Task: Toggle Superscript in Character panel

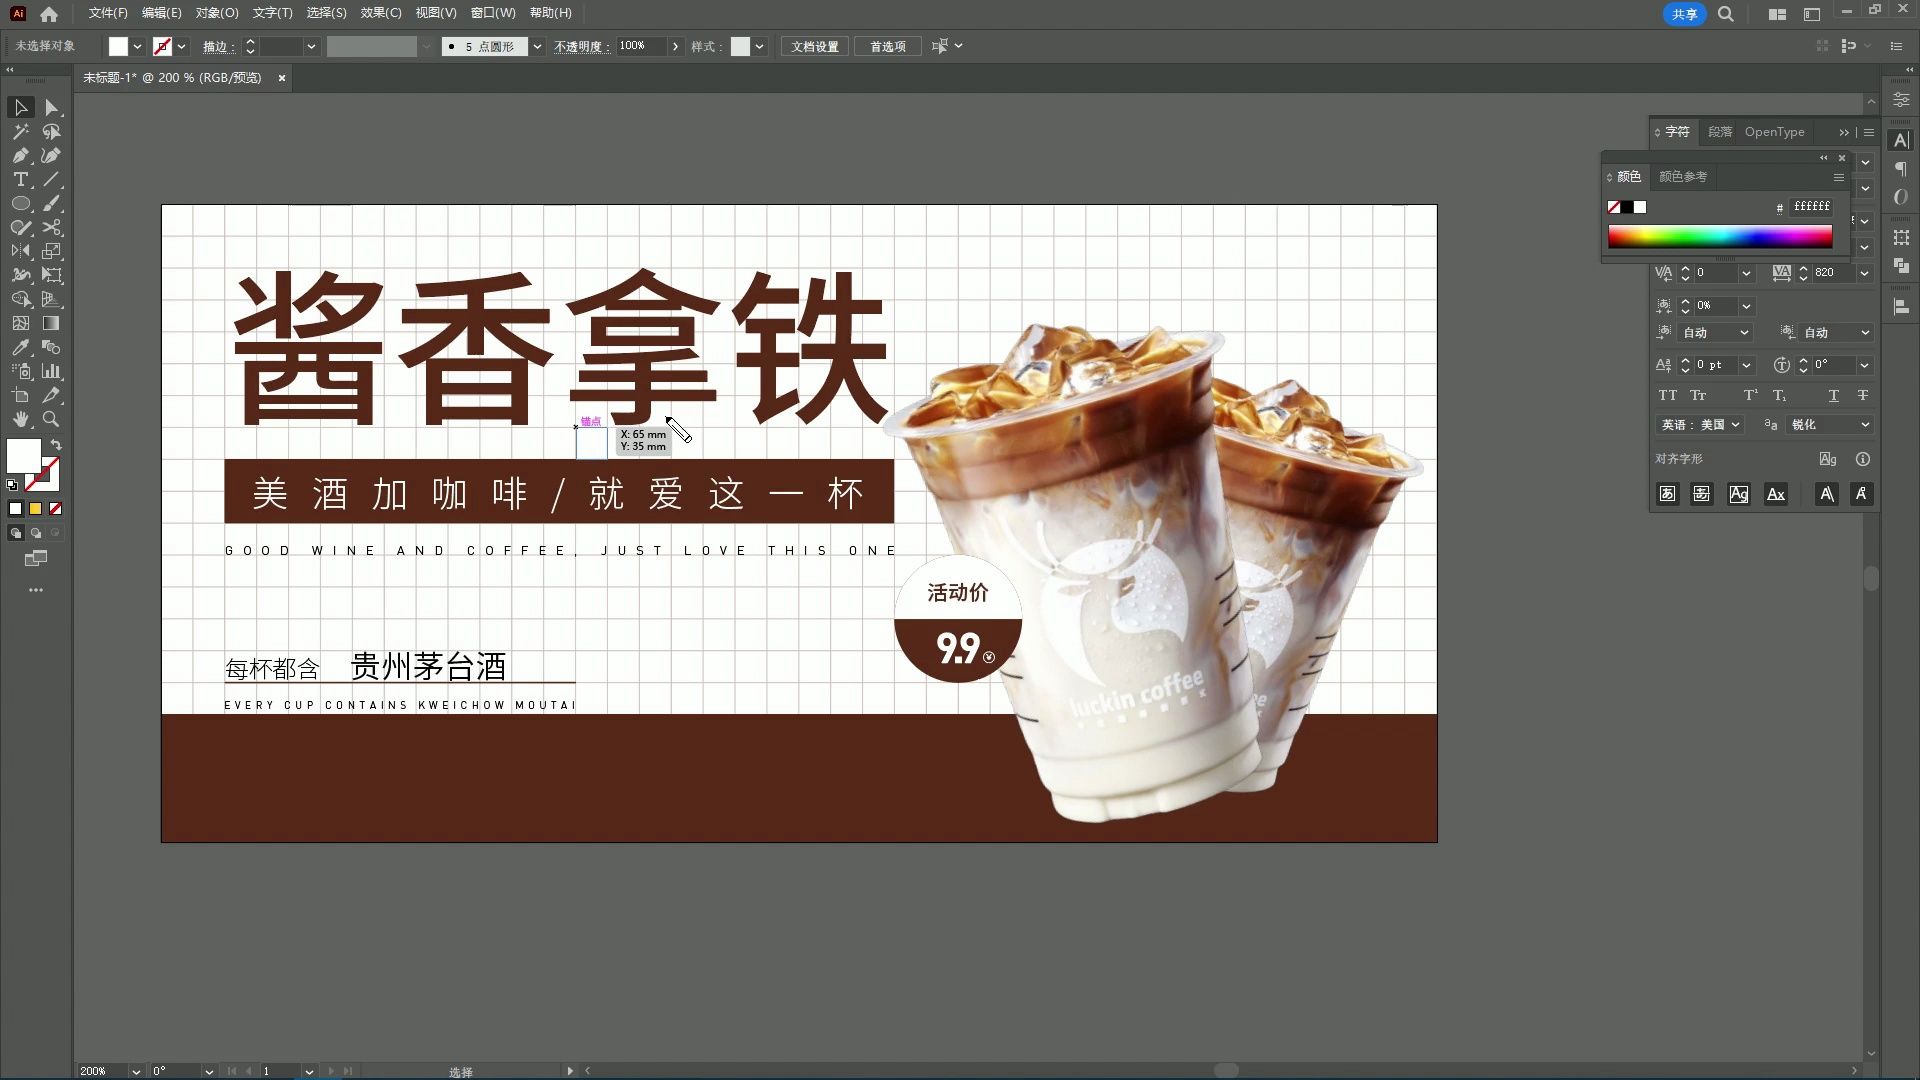Action: click(1751, 395)
